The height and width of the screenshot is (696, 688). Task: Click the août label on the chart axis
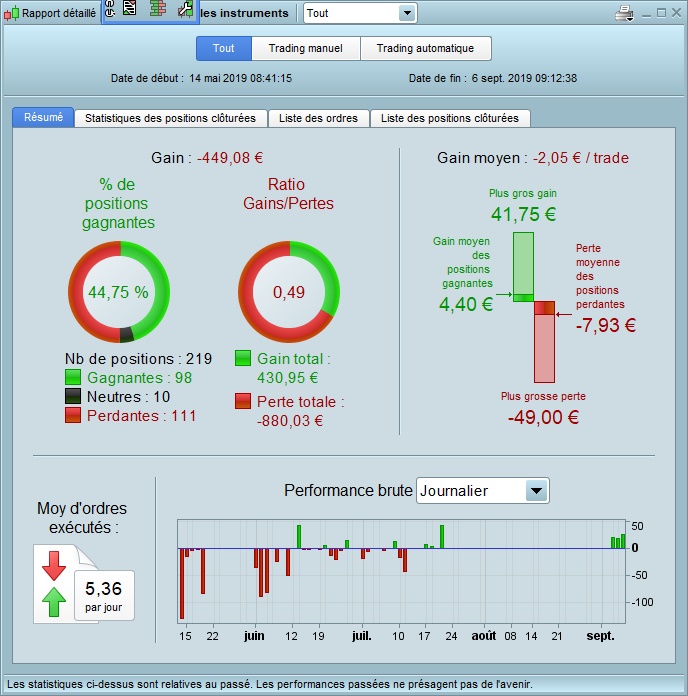[x=484, y=636]
